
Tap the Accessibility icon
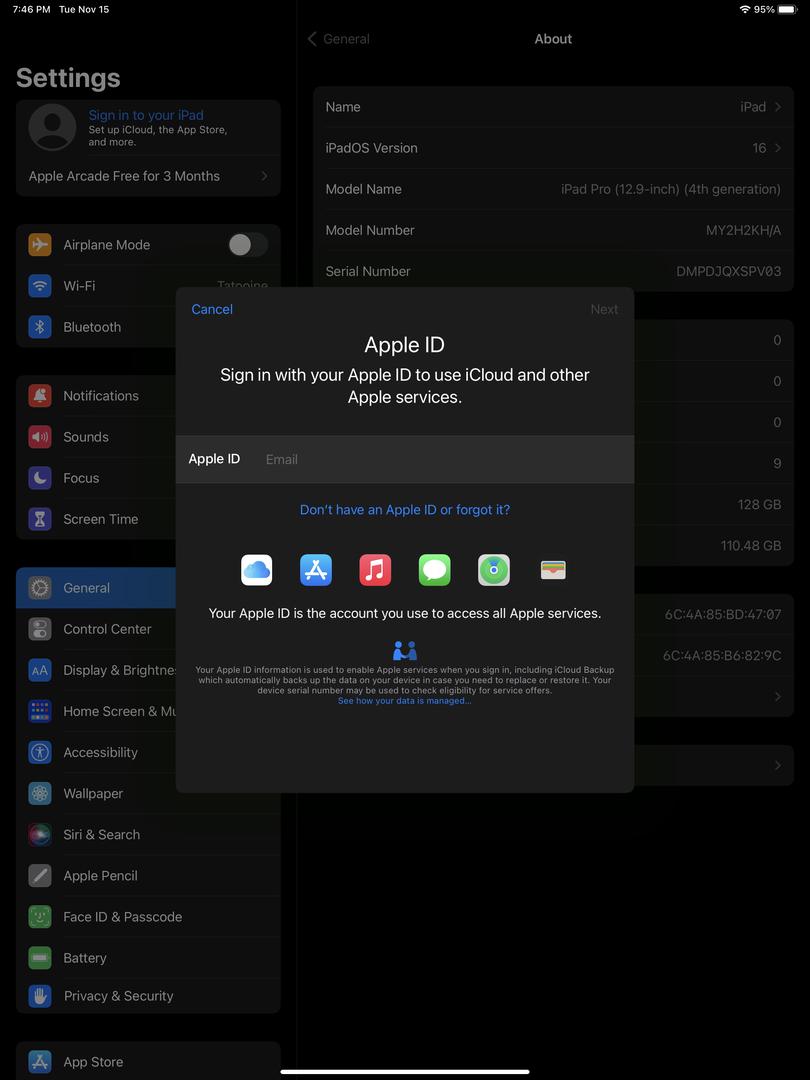click(x=40, y=752)
